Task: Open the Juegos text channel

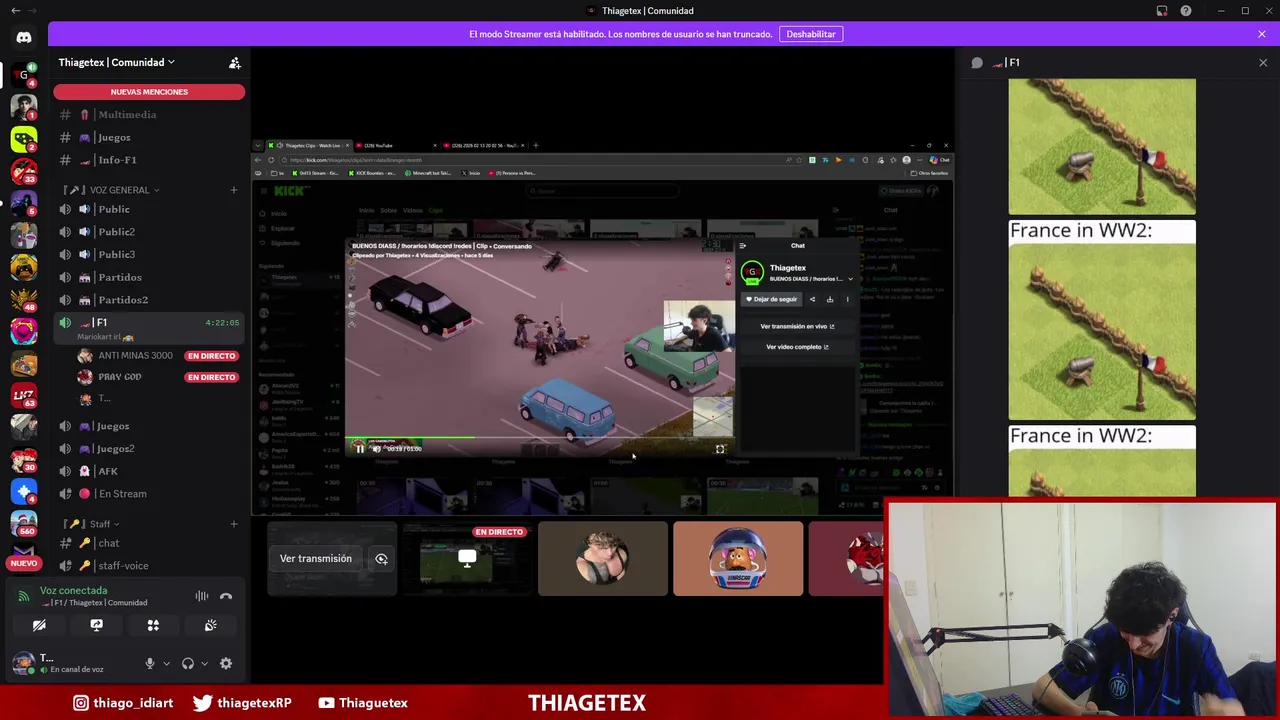Action: point(149,137)
